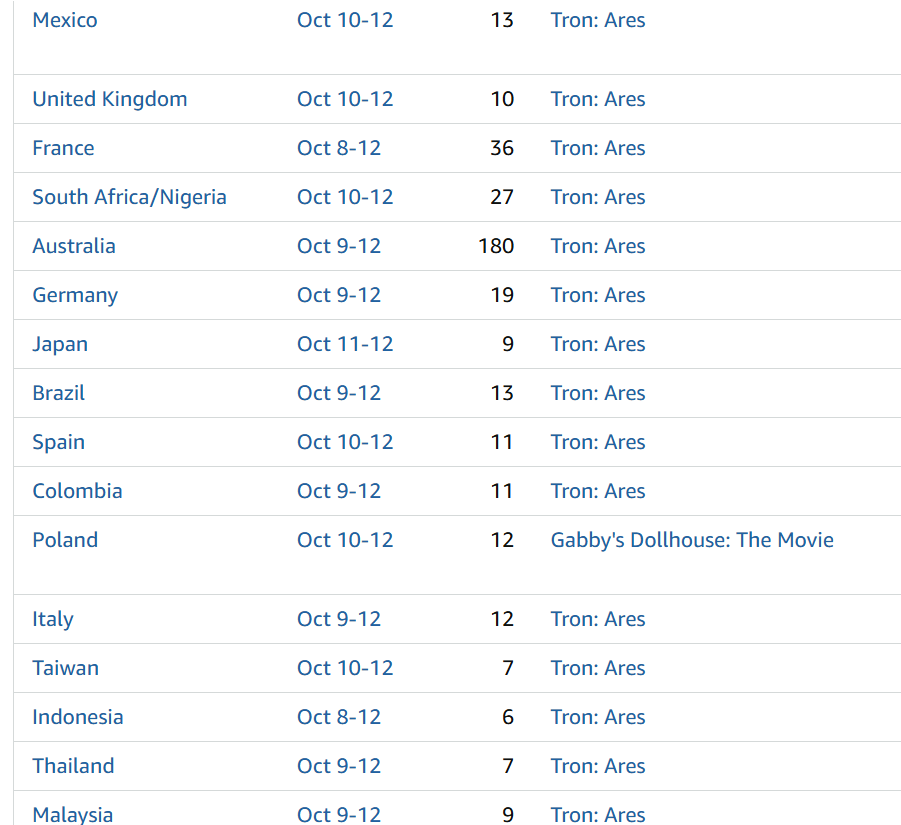The width and height of the screenshot is (901, 825).
Task: Click Japan's Oct 11-12 weekend link
Action: [x=345, y=344]
